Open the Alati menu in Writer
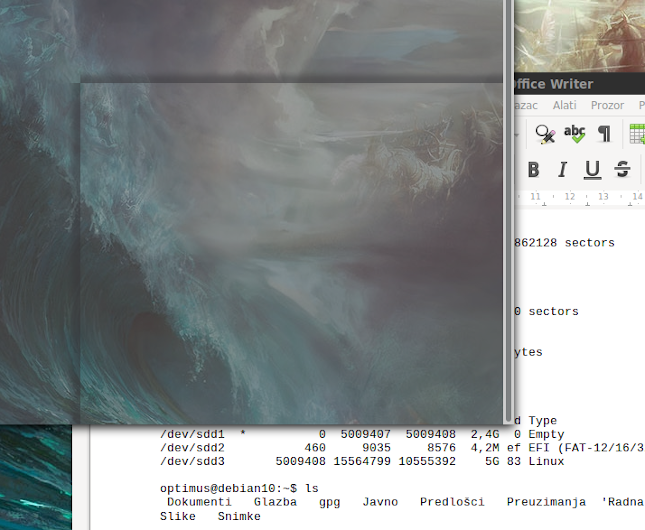645x530 pixels. pyautogui.click(x=564, y=105)
